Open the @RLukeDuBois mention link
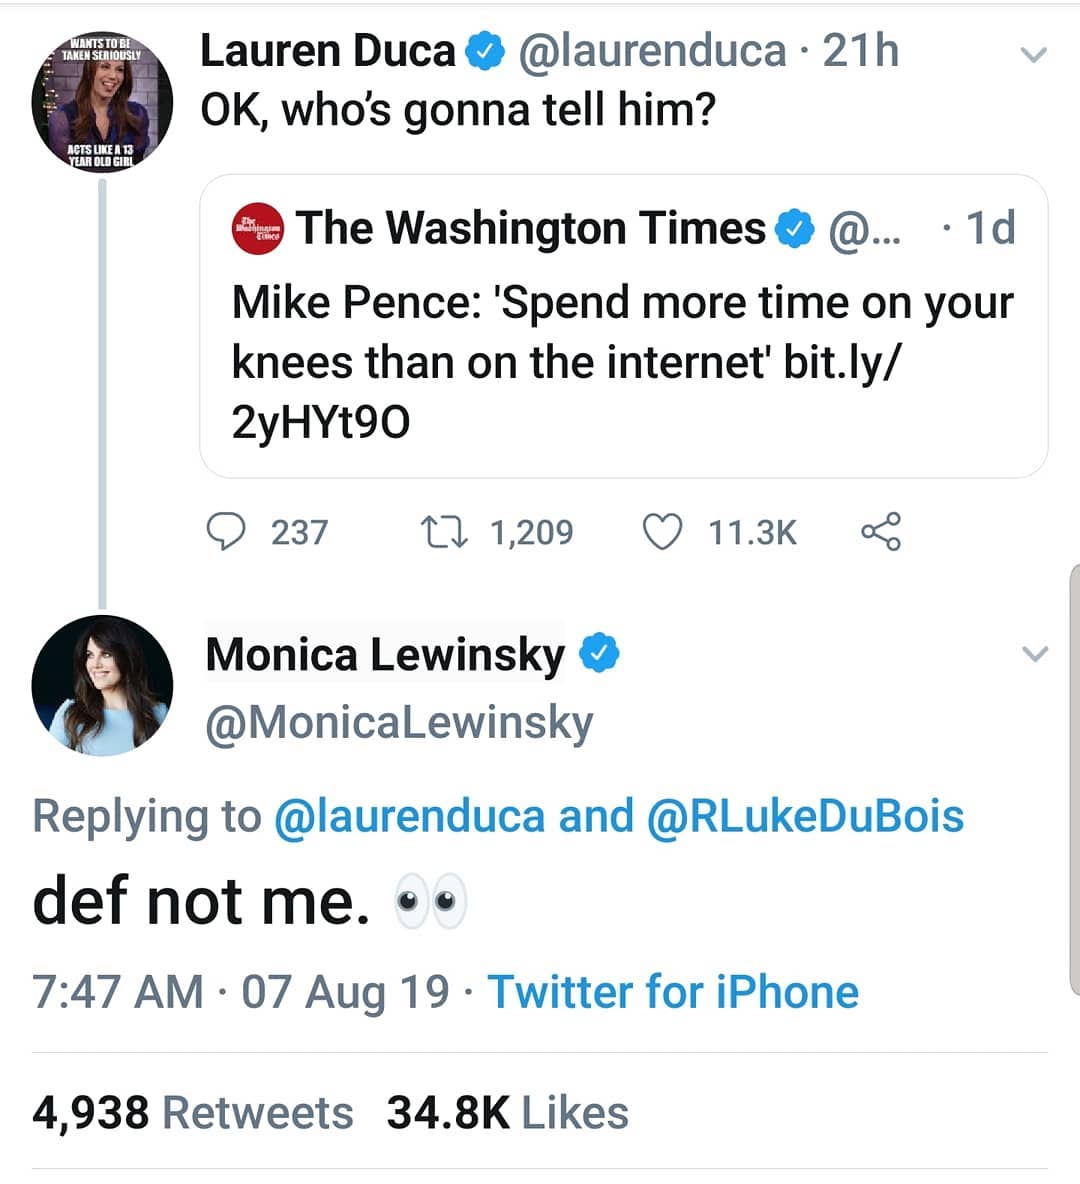Screen dimensions: 1080x1184 pos(805,816)
